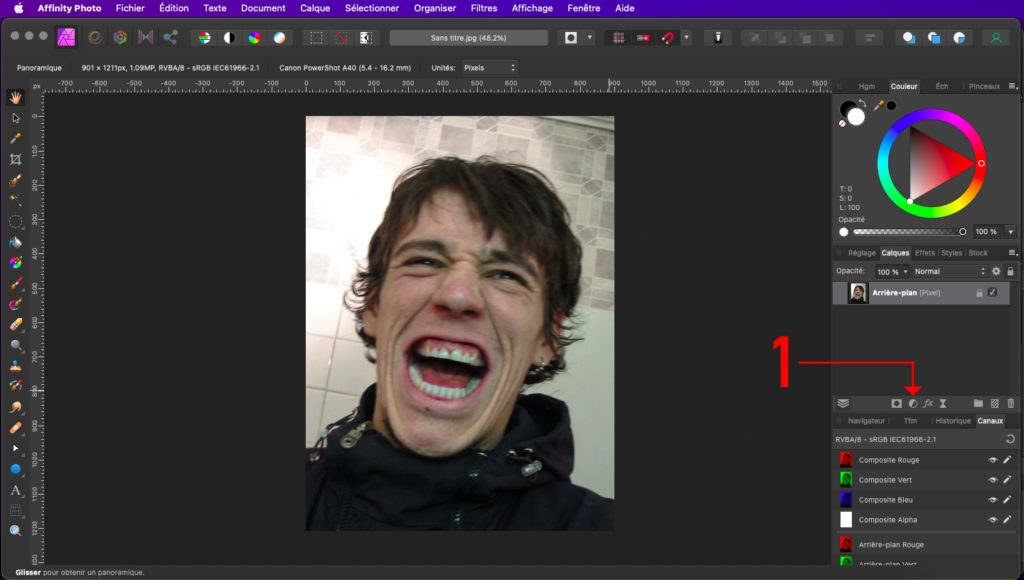Open the Normal blend mode dropdown
The width and height of the screenshot is (1024, 580).
949,271
